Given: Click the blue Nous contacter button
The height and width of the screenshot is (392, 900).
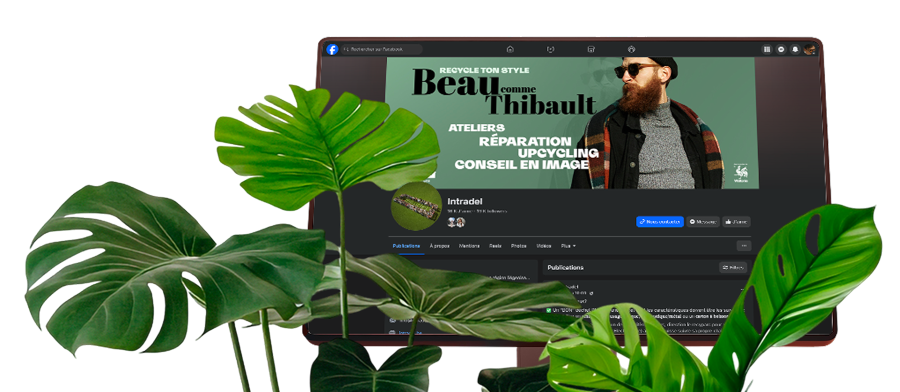Looking at the screenshot, I should [x=660, y=222].
